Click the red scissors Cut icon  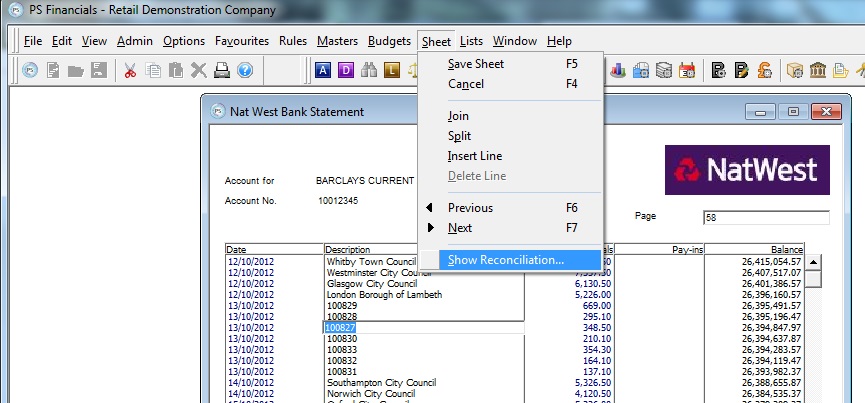130,70
